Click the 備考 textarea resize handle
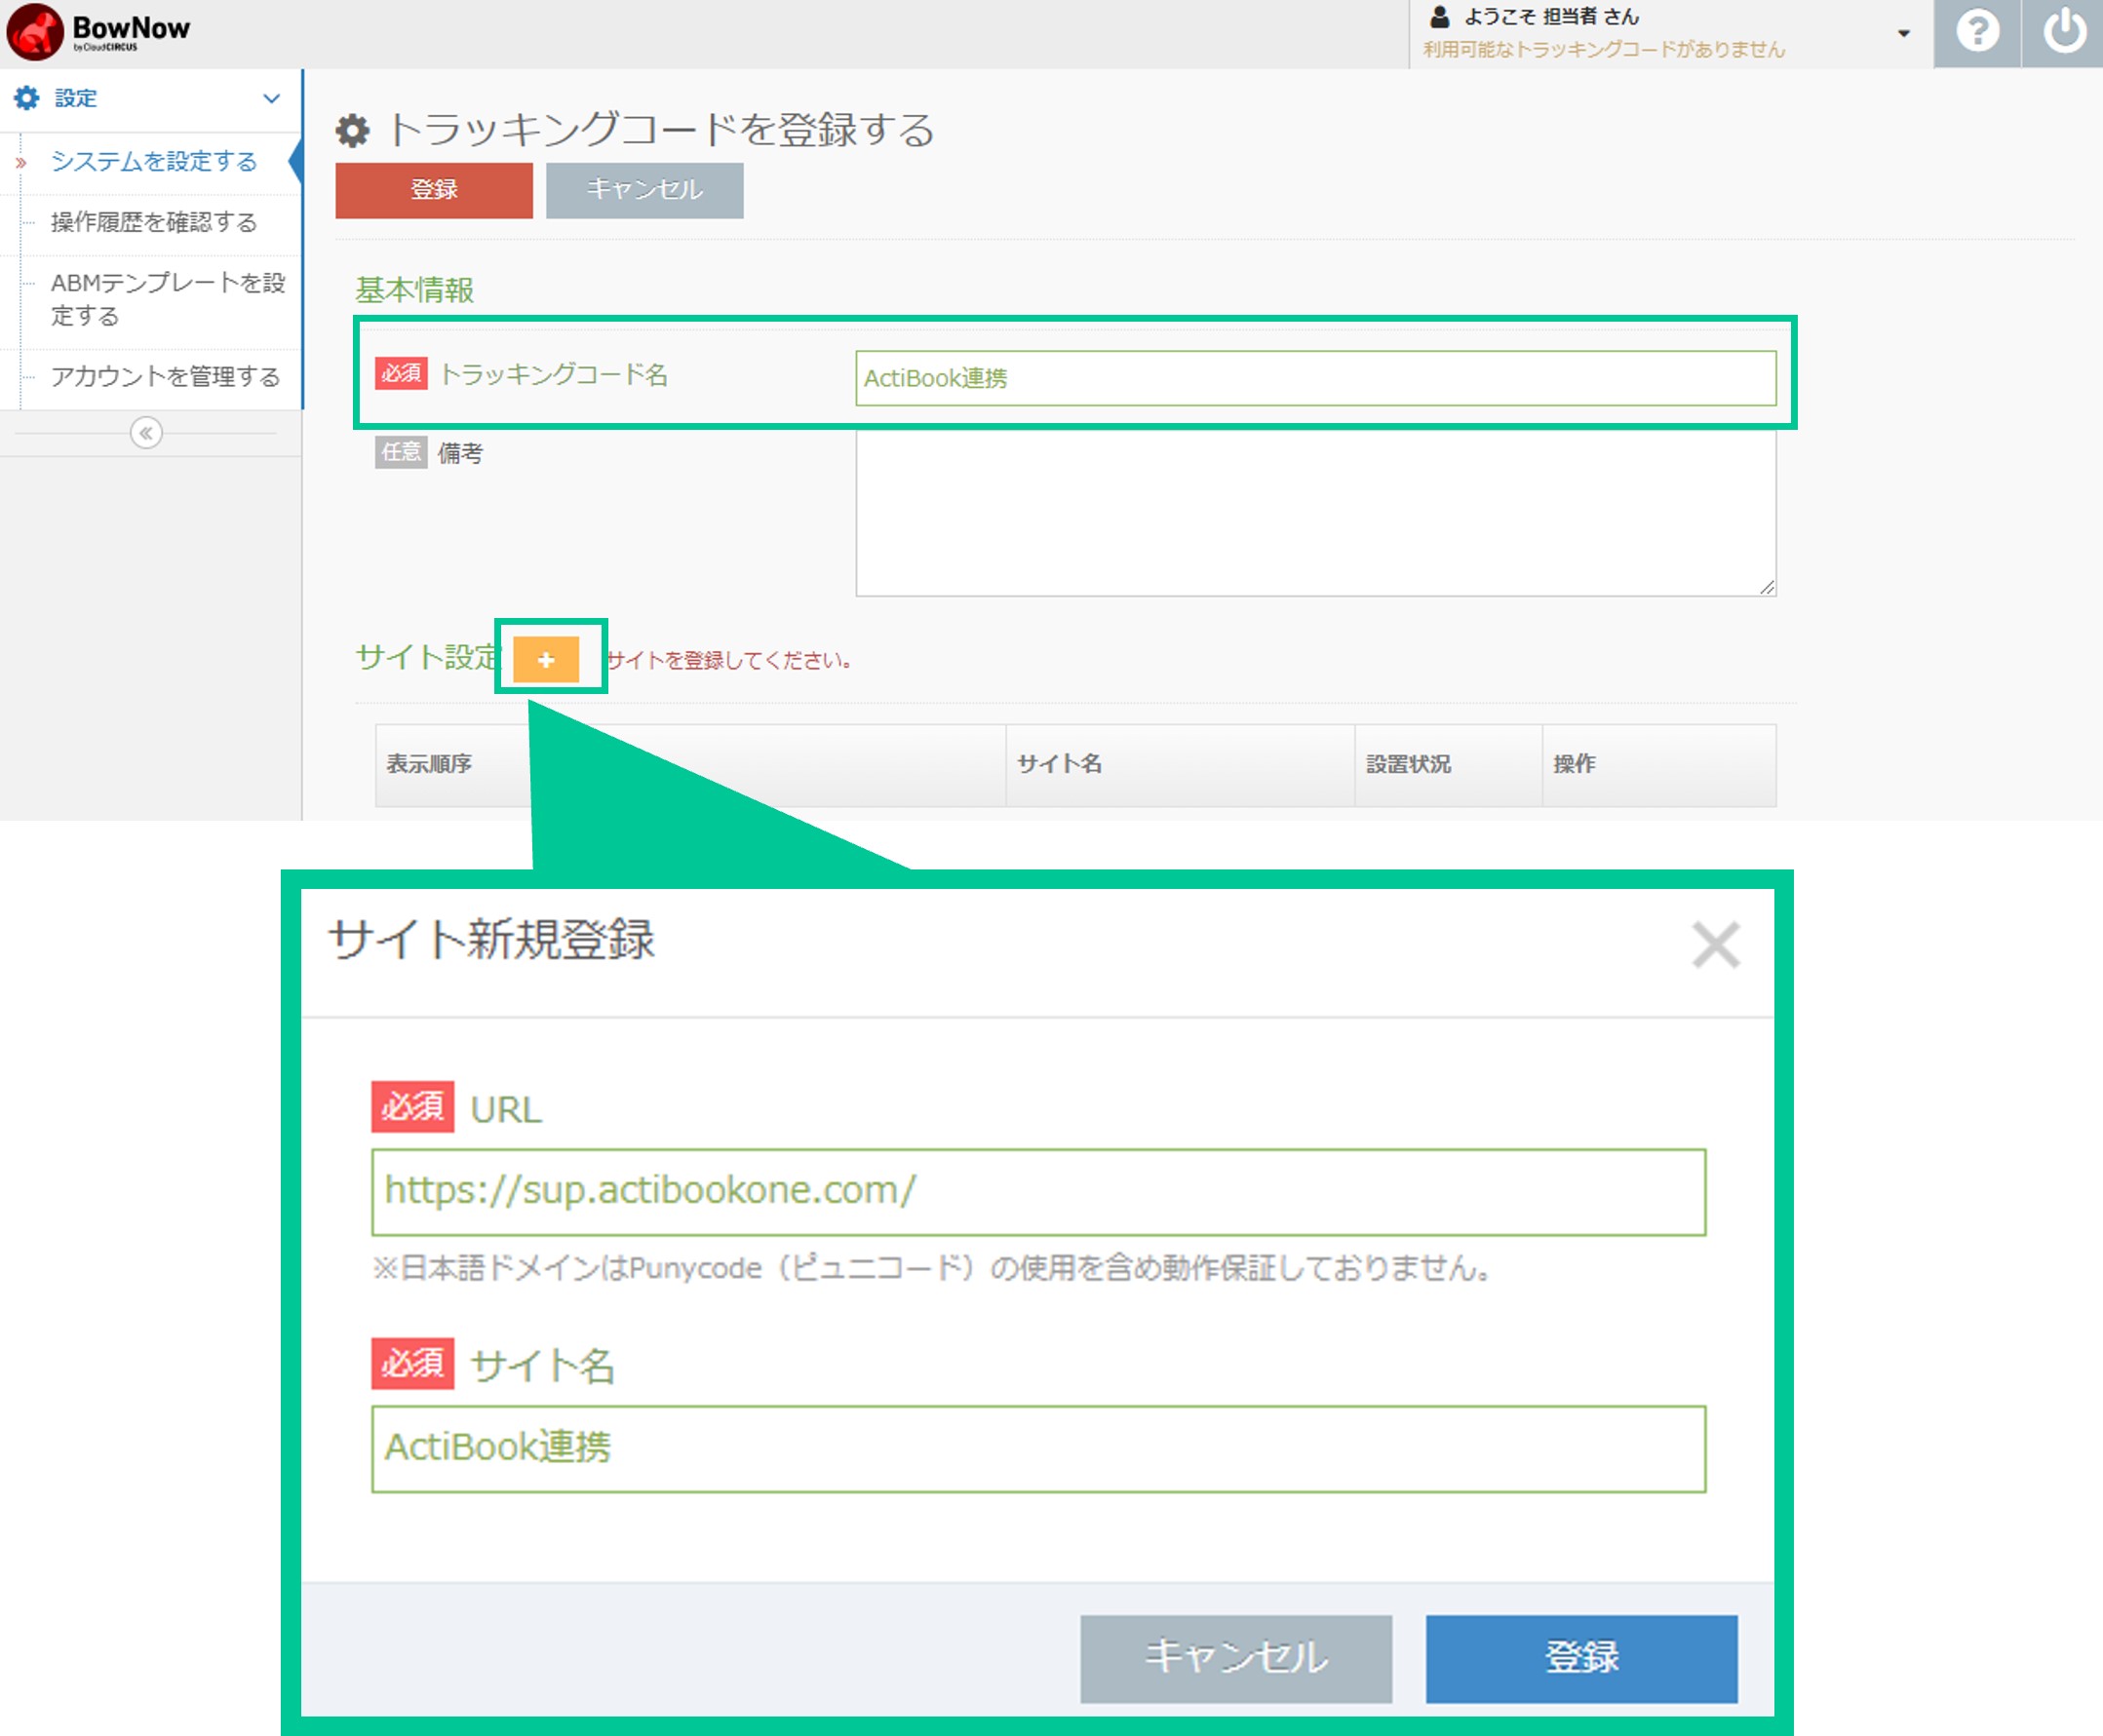Screen dimensions: 2103x1736 click(1767, 587)
